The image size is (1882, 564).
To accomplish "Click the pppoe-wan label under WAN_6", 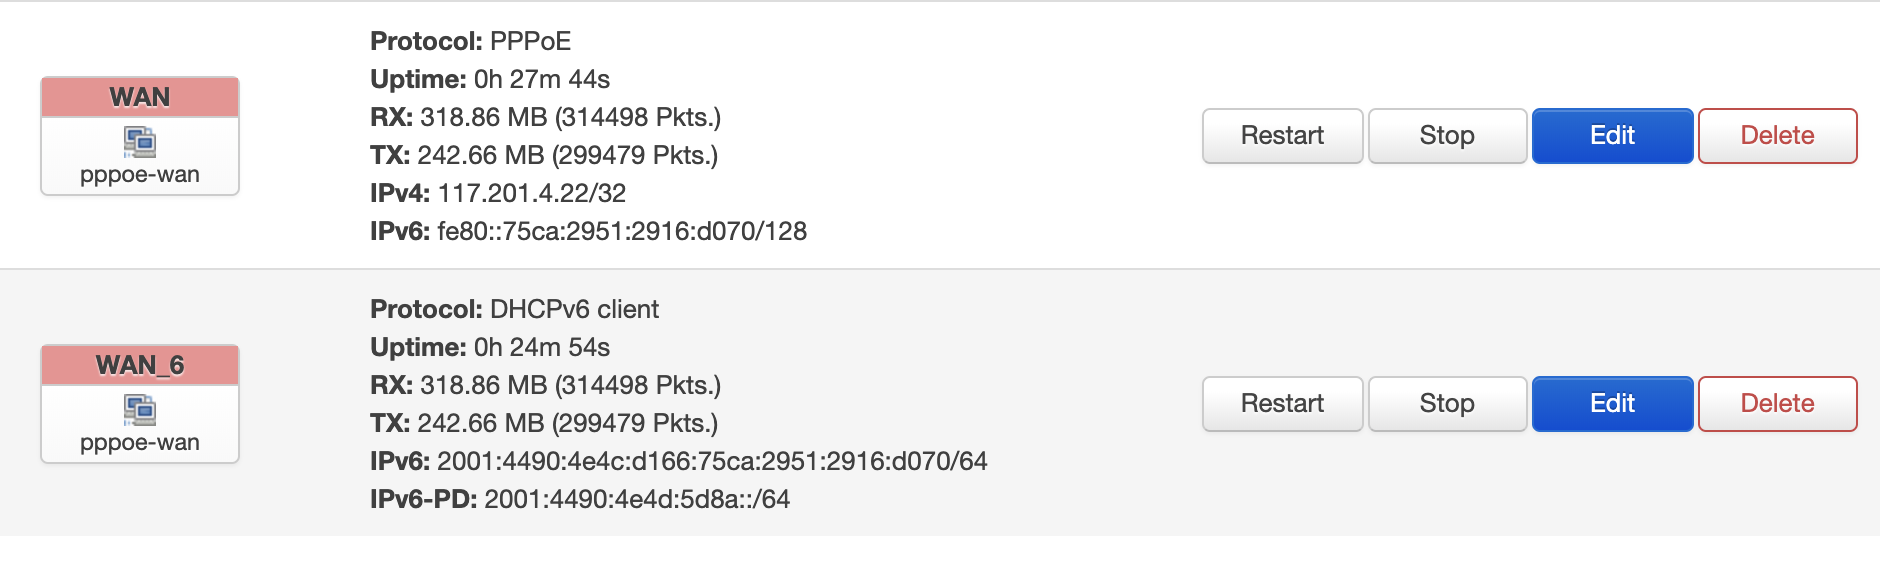I will tap(140, 443).
